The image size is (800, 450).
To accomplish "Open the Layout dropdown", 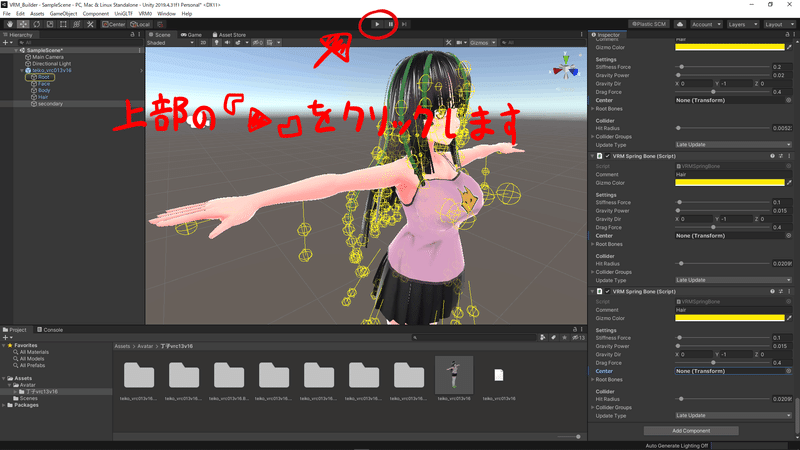I will pos(779,24).
